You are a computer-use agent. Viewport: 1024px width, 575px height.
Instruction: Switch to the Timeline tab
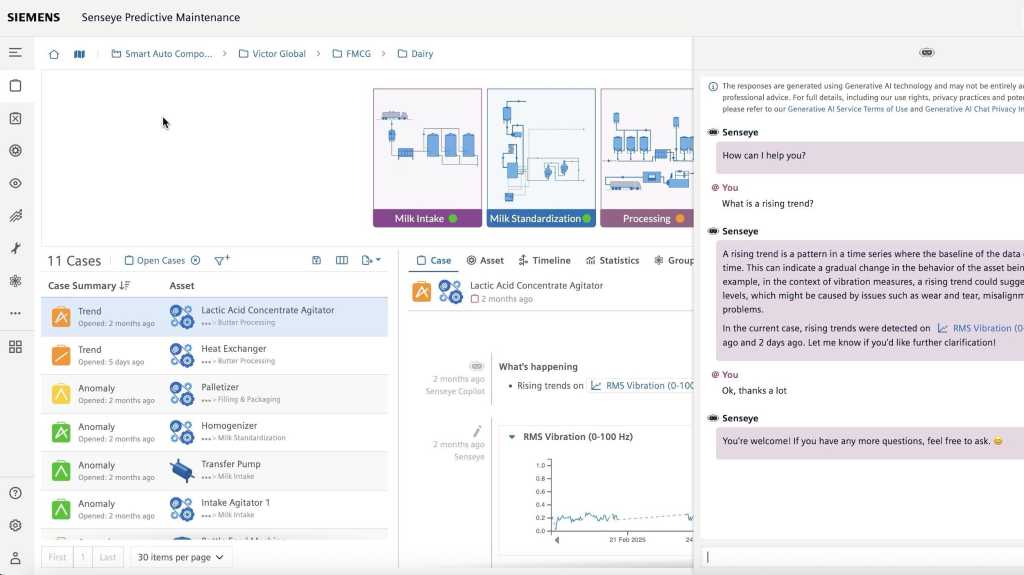click(x=544, y=260)
